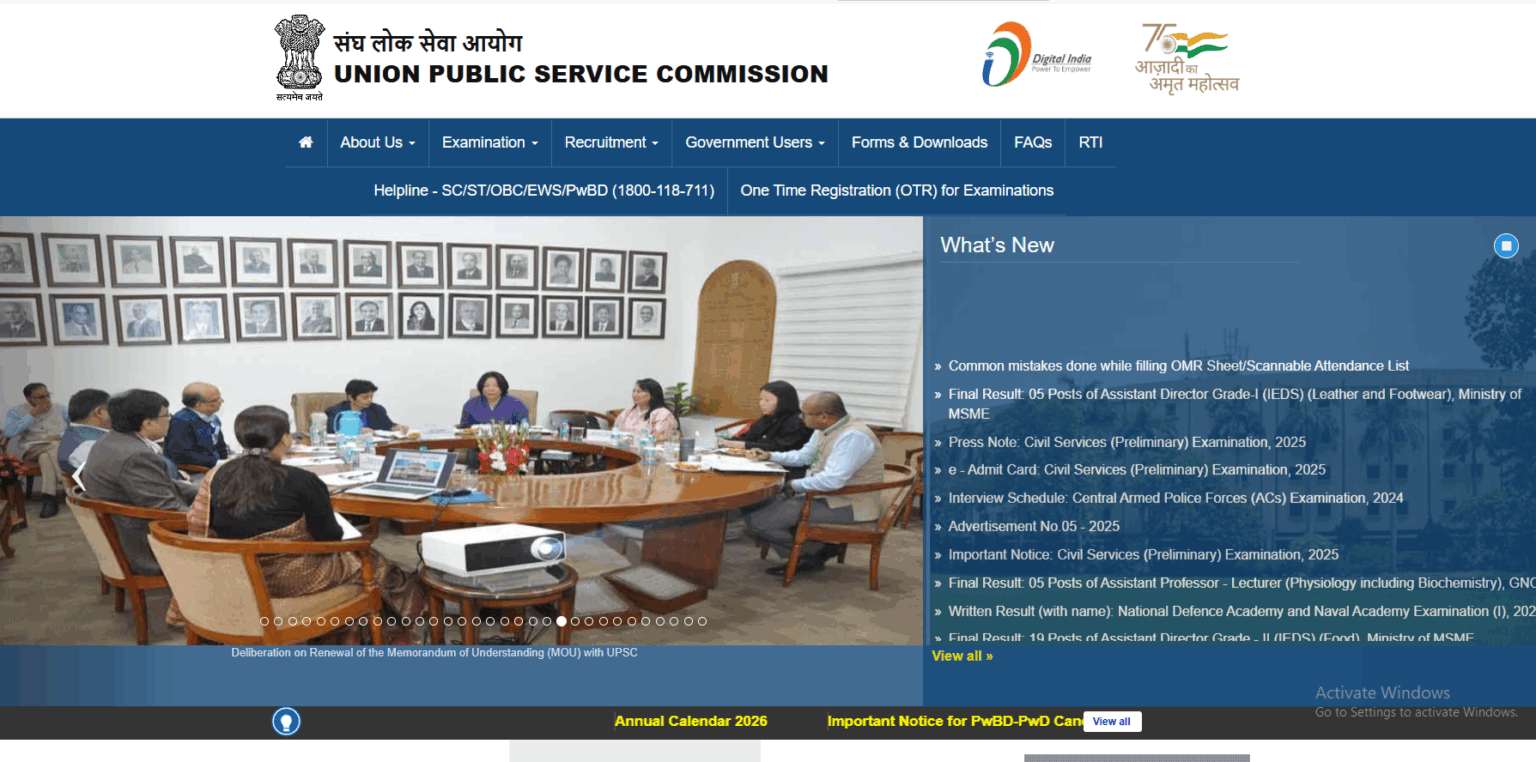Open Final Result Assistant Professor Physiology link
The height and width of the screenshot is (762, 1536).
click(1241, 583)
